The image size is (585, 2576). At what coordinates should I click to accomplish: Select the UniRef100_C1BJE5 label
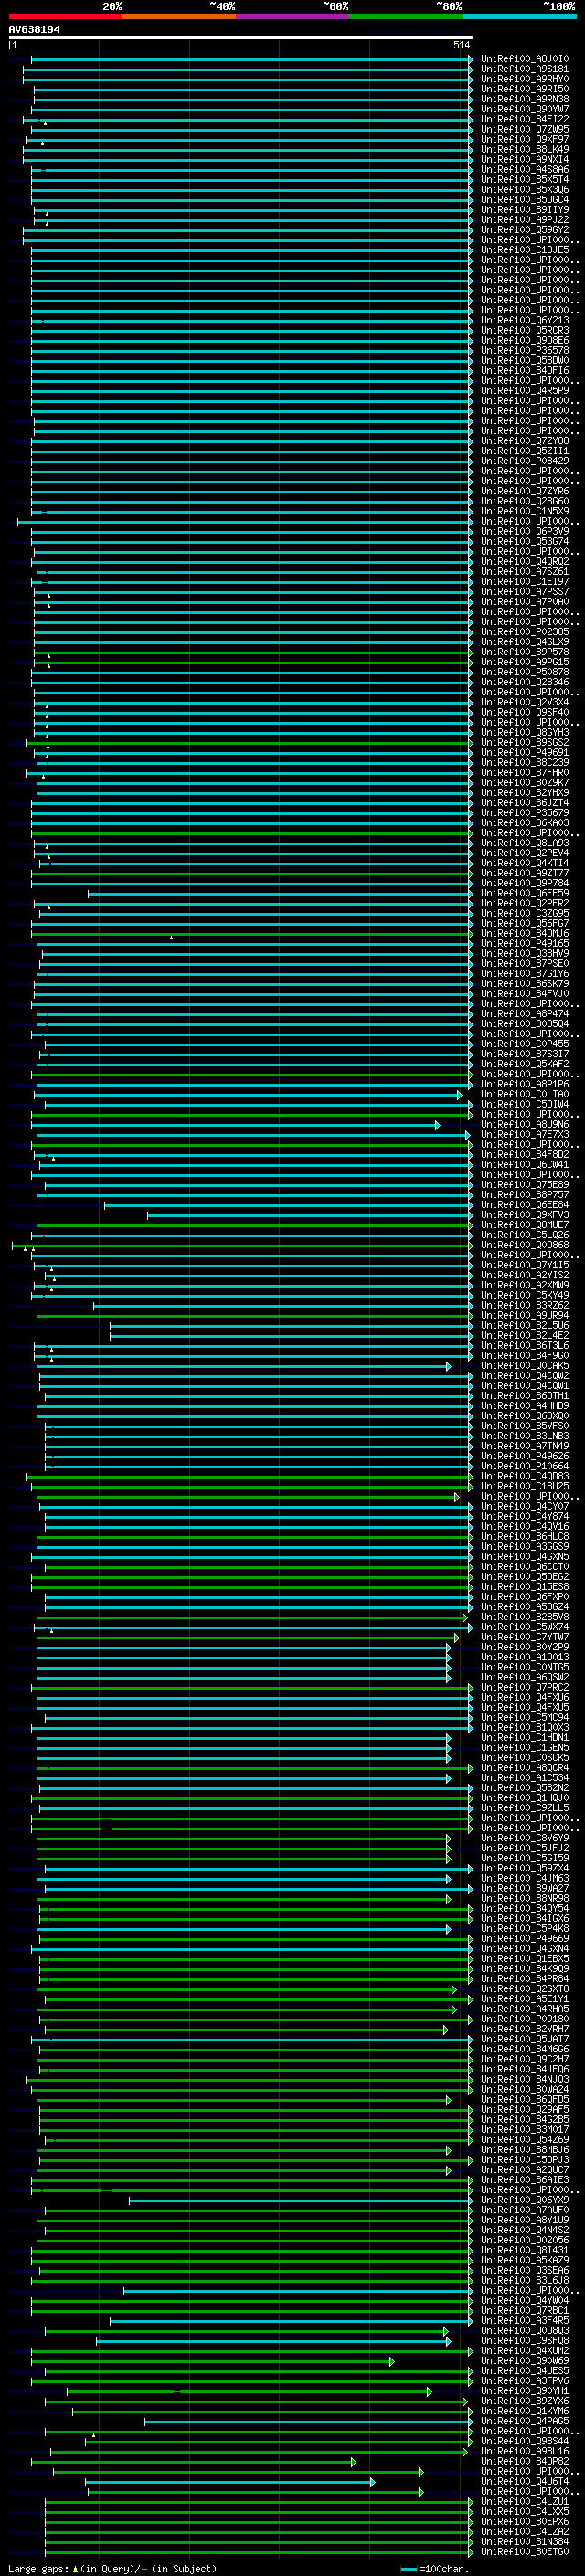coord(525,250)
